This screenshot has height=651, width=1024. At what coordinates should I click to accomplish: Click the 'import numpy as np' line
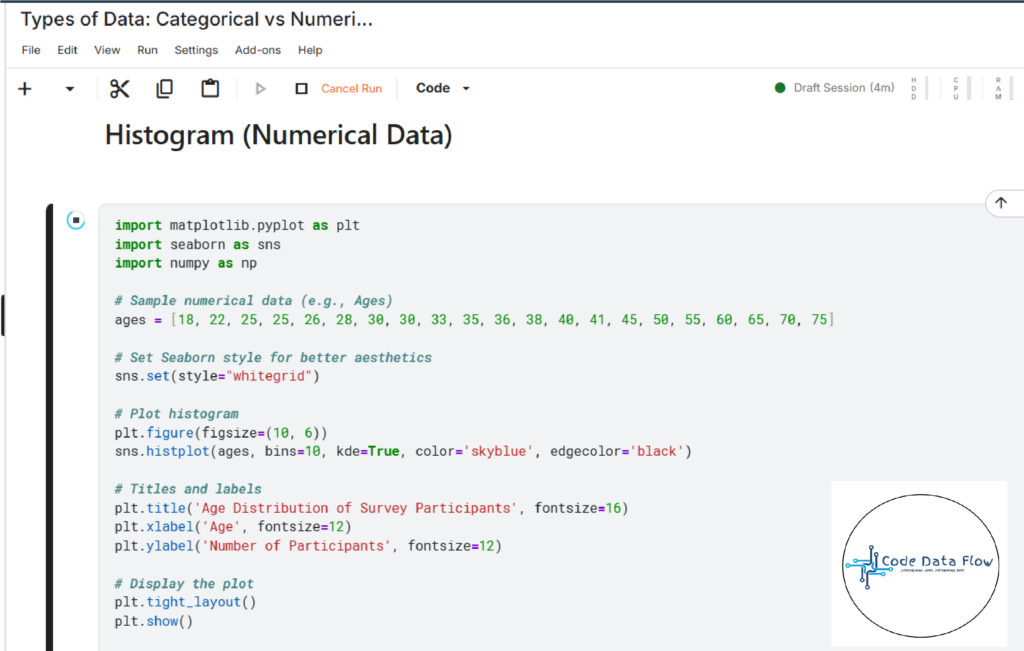pos(186,263)
